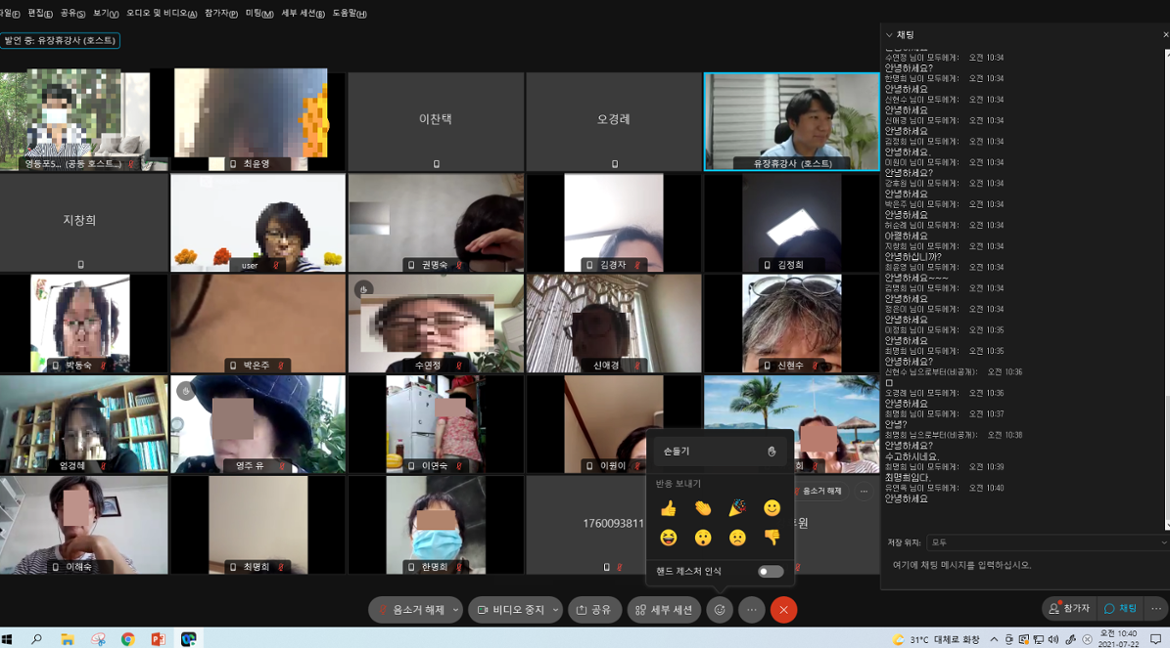Screen dimensions: 1170x648
Task: Switch to the 참가자 panel tab
Action: [x=1068, y=609]
